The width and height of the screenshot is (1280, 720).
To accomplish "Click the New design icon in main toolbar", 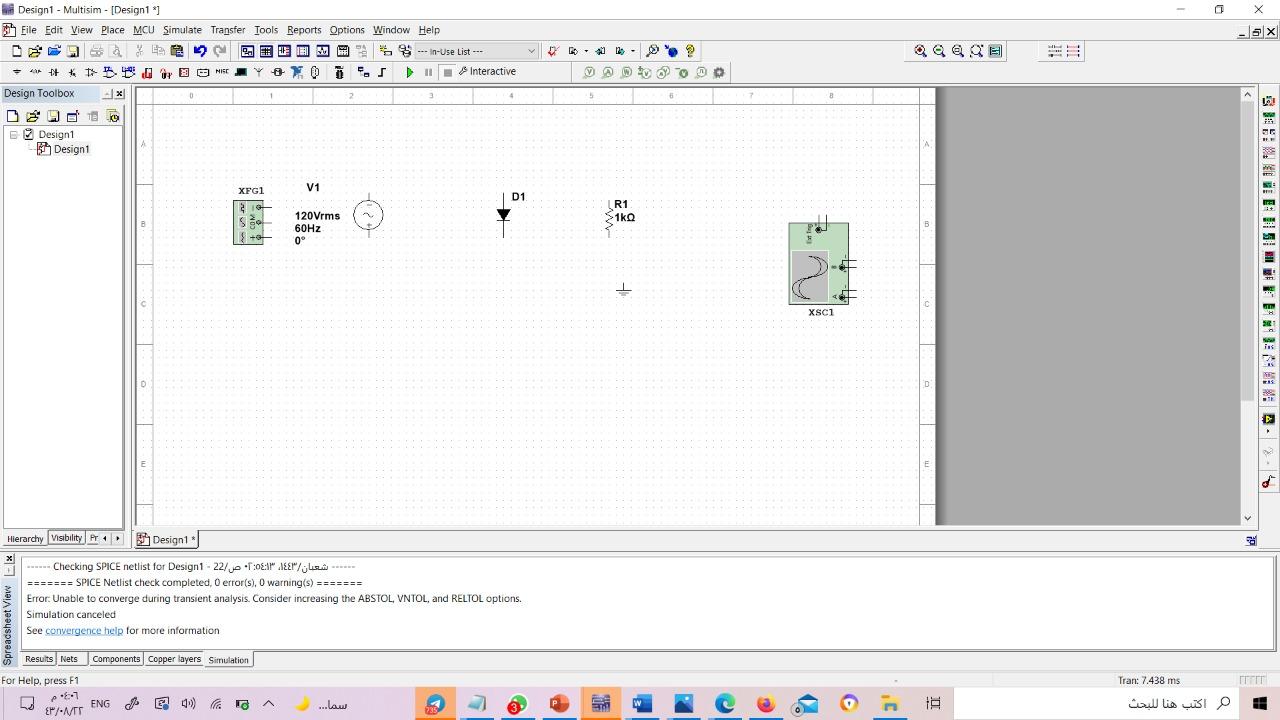I will pos(16,51).
